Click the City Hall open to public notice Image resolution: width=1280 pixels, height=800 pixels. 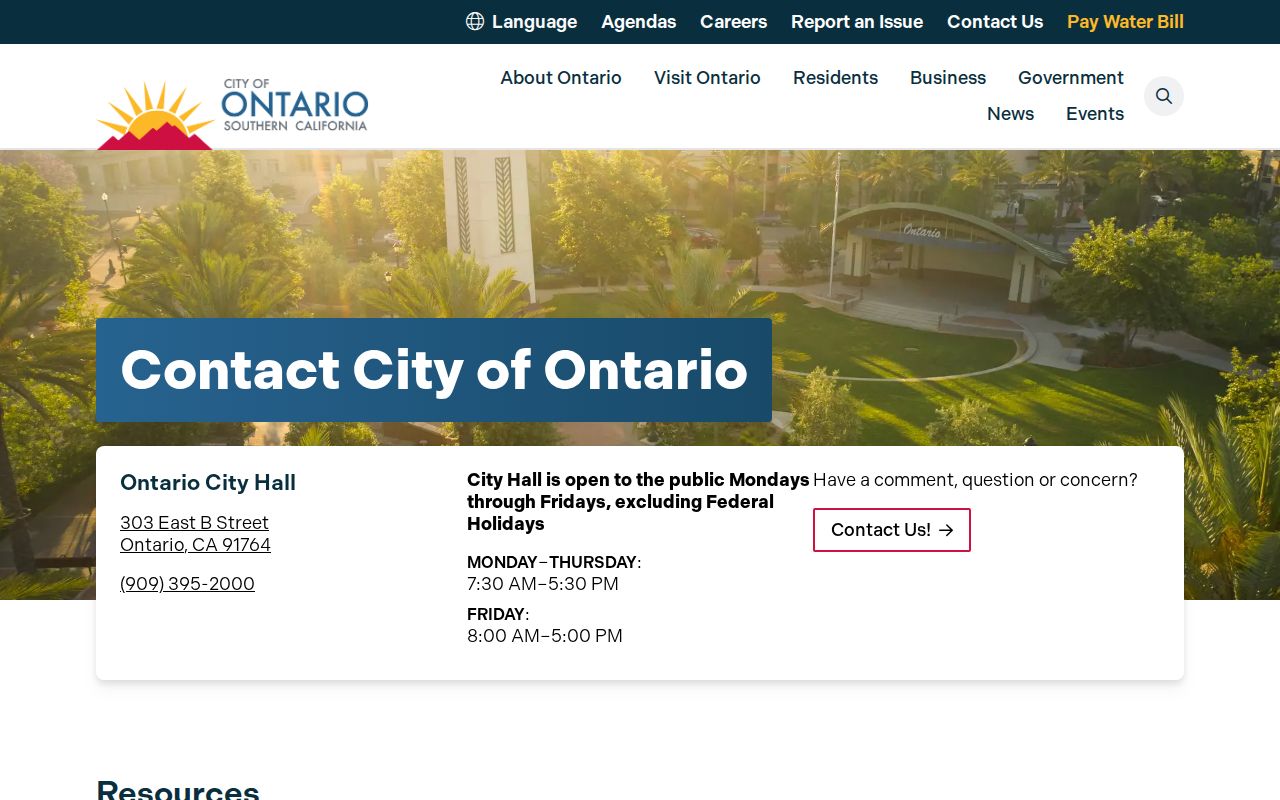pos(638,502)
